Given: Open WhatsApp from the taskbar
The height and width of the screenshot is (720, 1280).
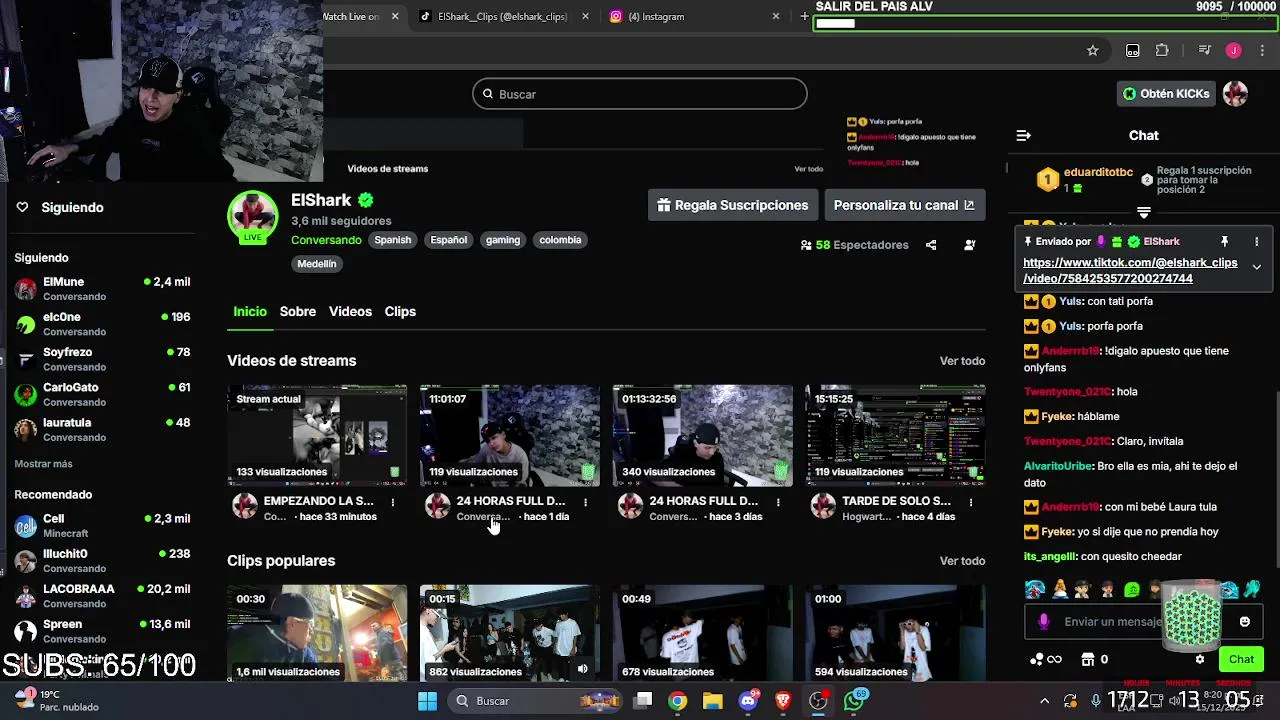Looking at the screenshot, I should pos(854,701).
